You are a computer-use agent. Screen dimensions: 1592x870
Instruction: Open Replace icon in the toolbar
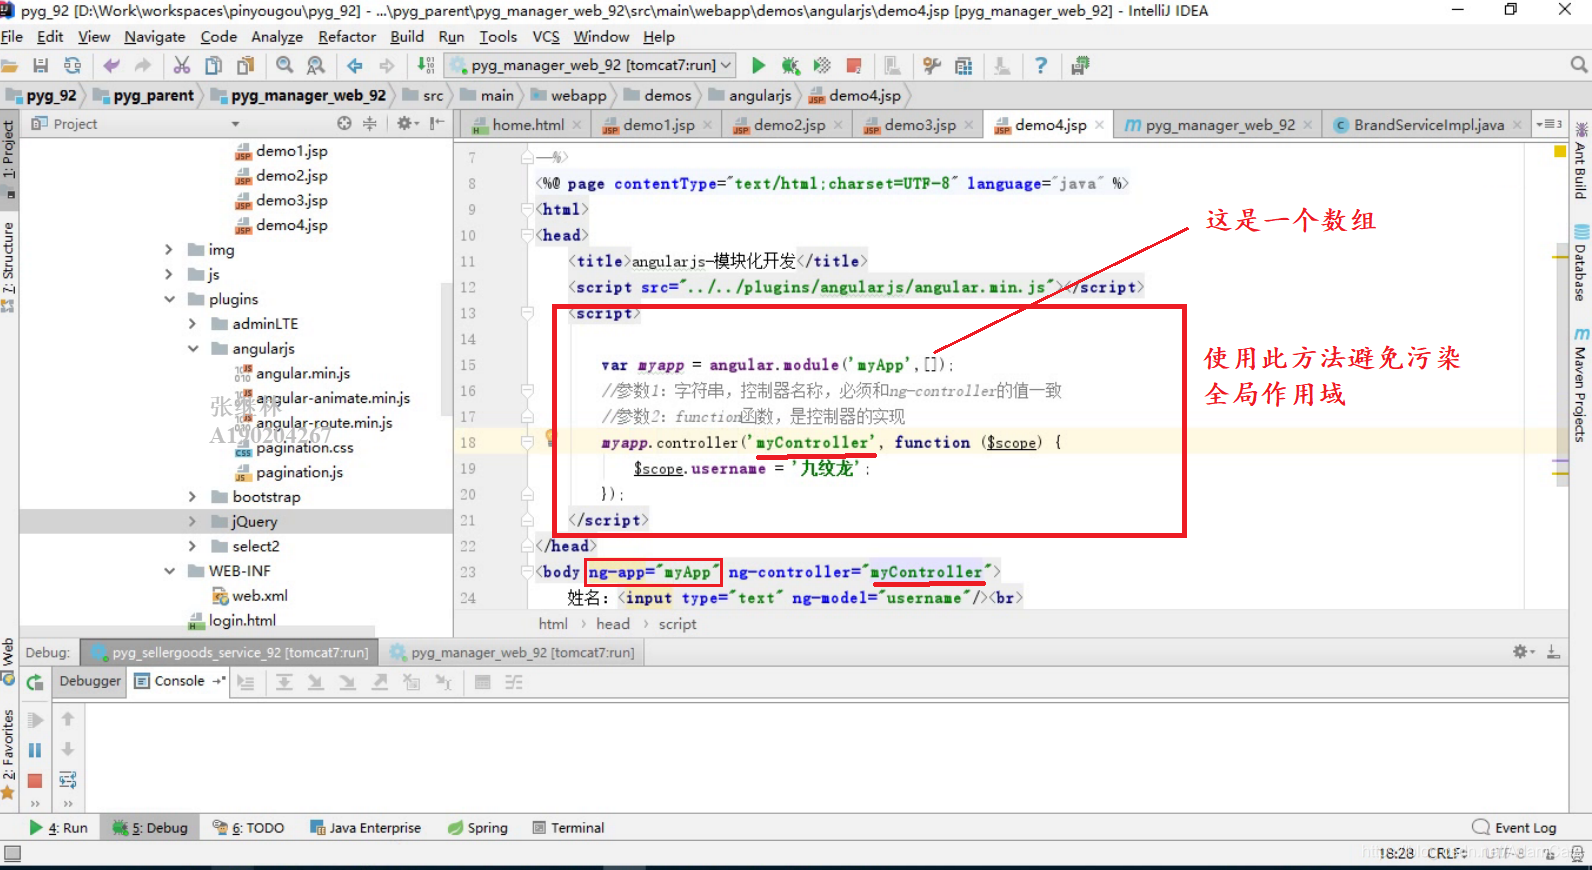[x=316, y=66]
